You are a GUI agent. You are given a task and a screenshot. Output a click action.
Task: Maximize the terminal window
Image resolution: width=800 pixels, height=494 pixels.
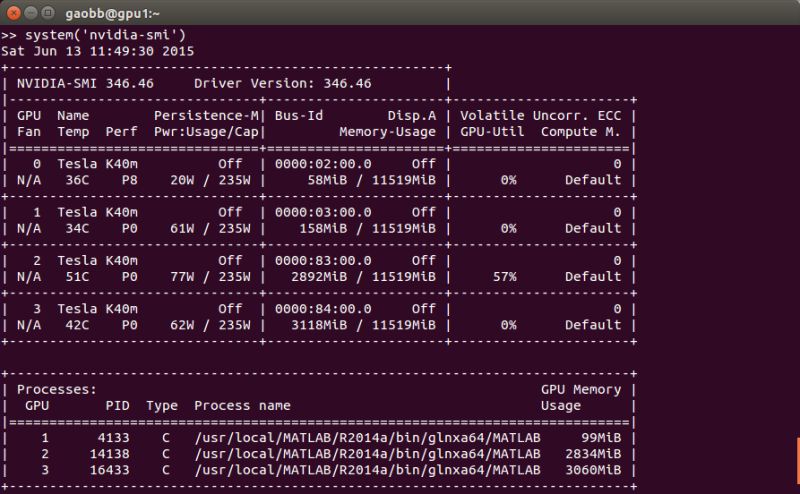click(47, 13)
